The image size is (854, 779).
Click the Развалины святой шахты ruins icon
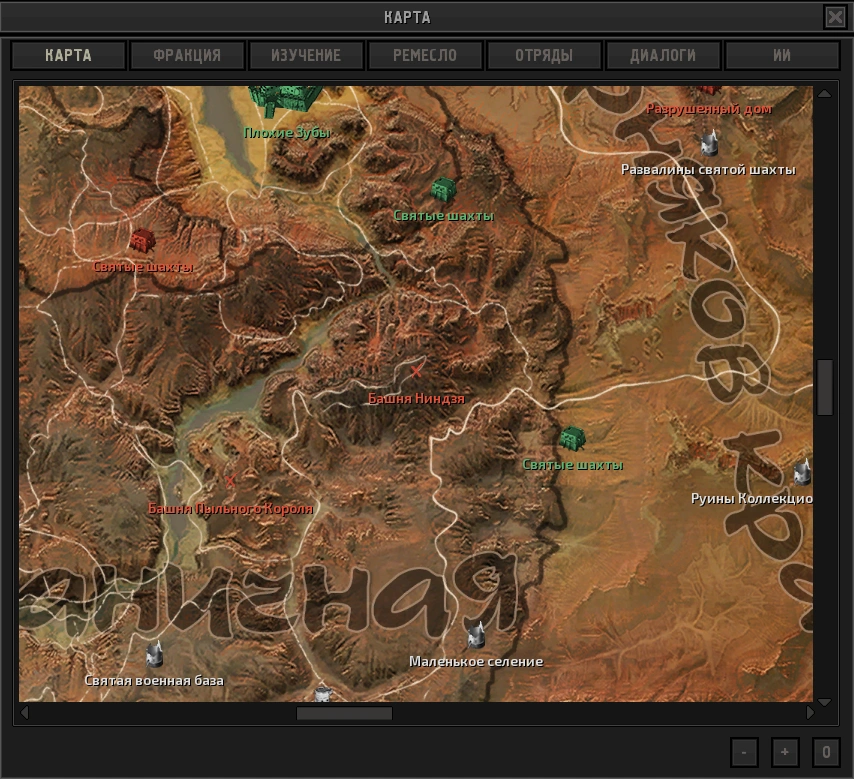pyautogui.click(x=709, y=142)
